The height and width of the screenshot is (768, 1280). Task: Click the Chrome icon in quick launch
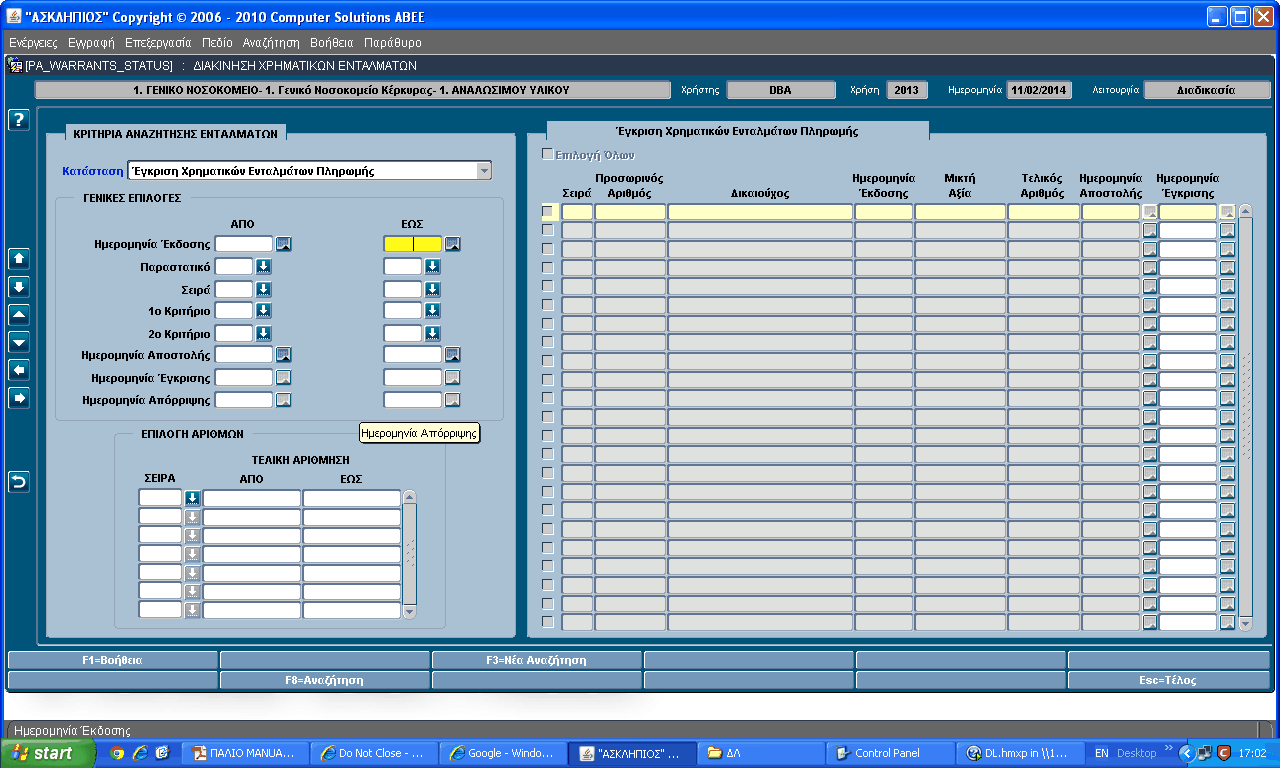pos(117,753)
